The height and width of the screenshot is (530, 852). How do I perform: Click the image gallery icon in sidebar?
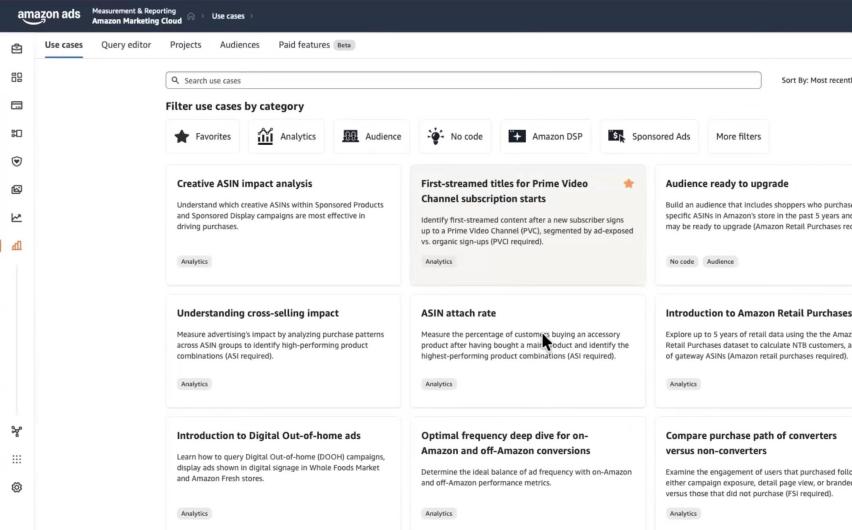coord(16,189)
